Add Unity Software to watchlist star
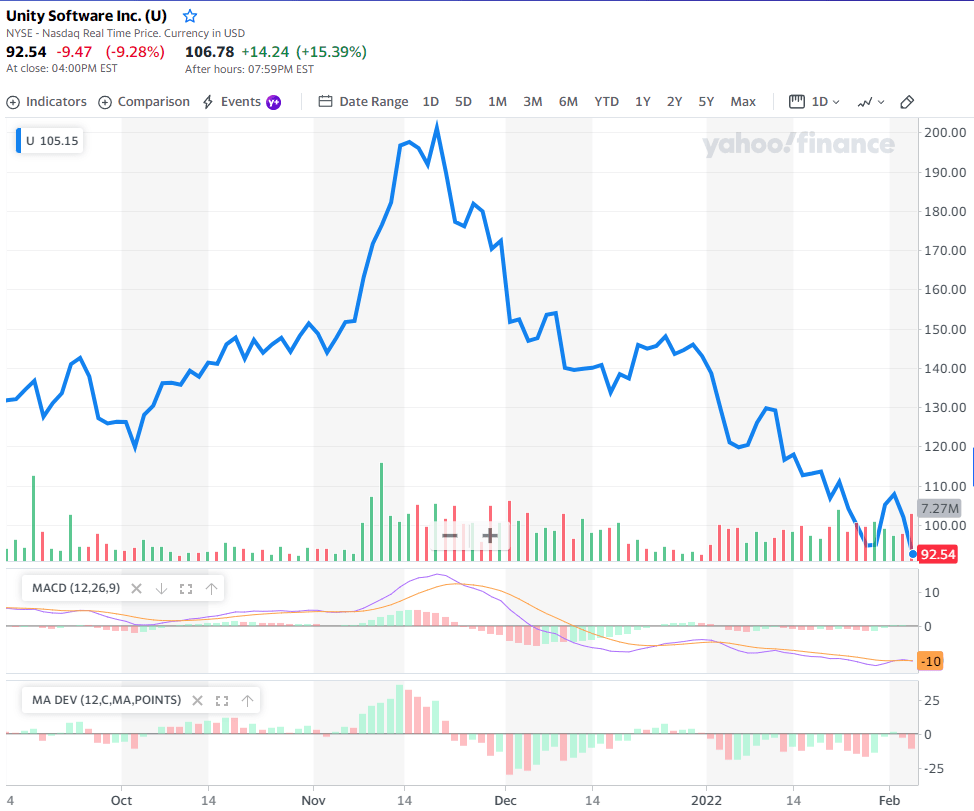974x811 pixels. pos(190,16)
